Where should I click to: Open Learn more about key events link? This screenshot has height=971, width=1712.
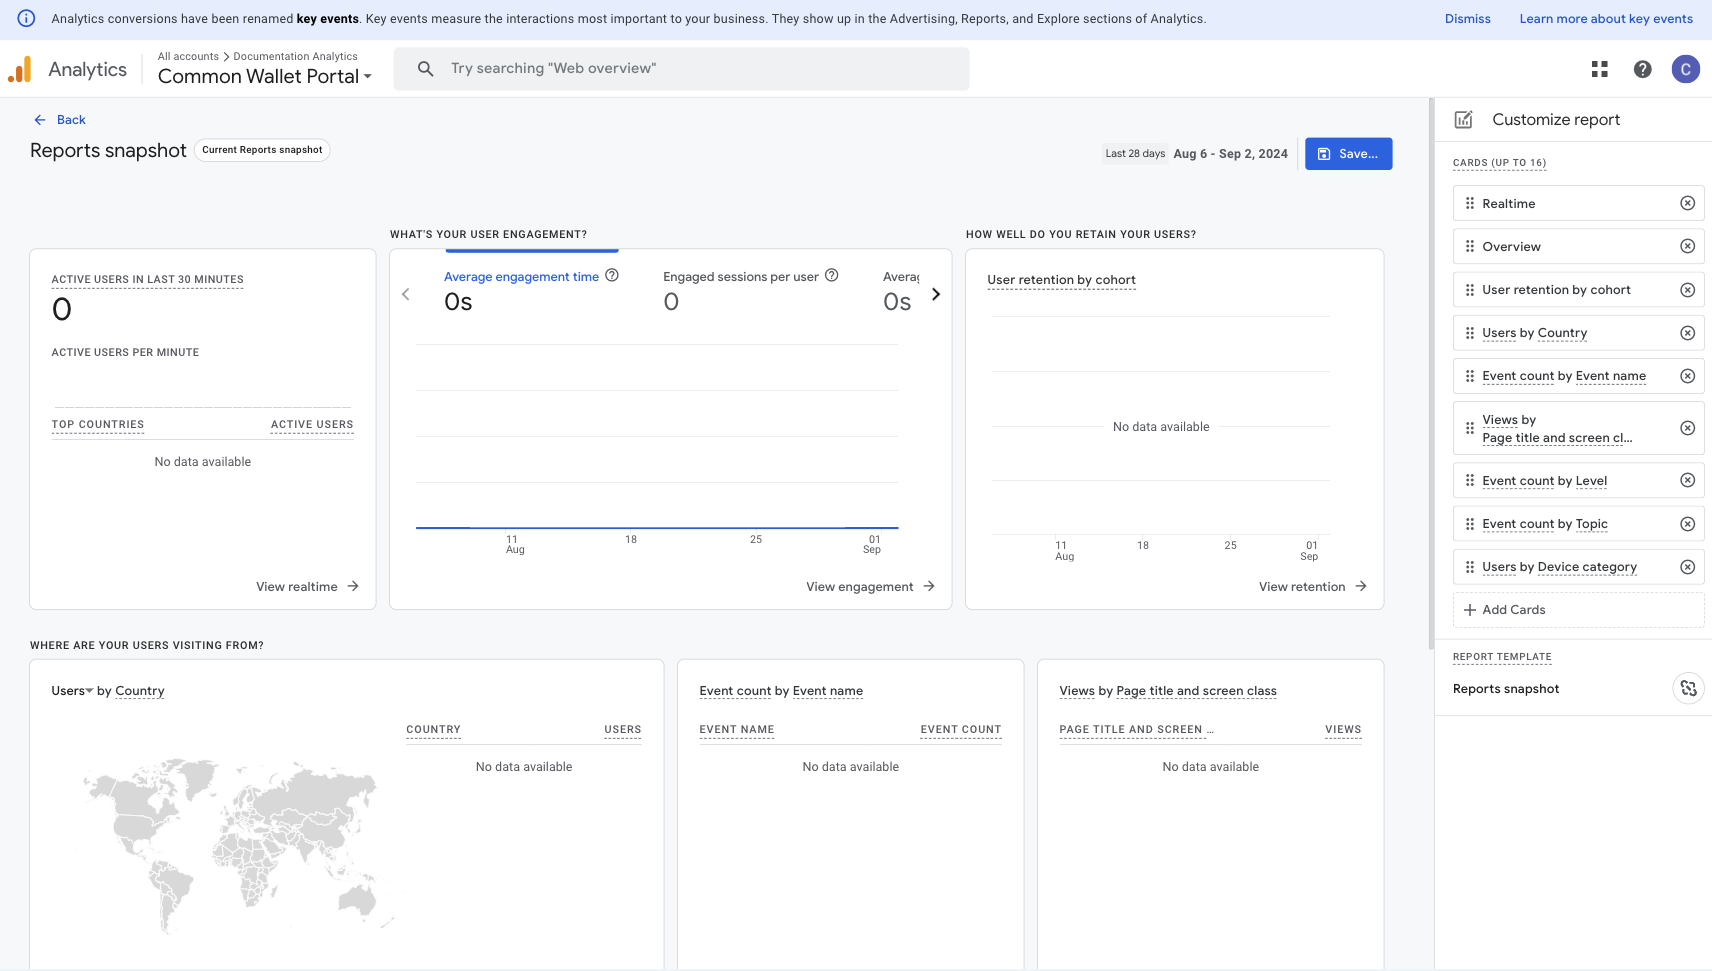(x=1605, y=19)
